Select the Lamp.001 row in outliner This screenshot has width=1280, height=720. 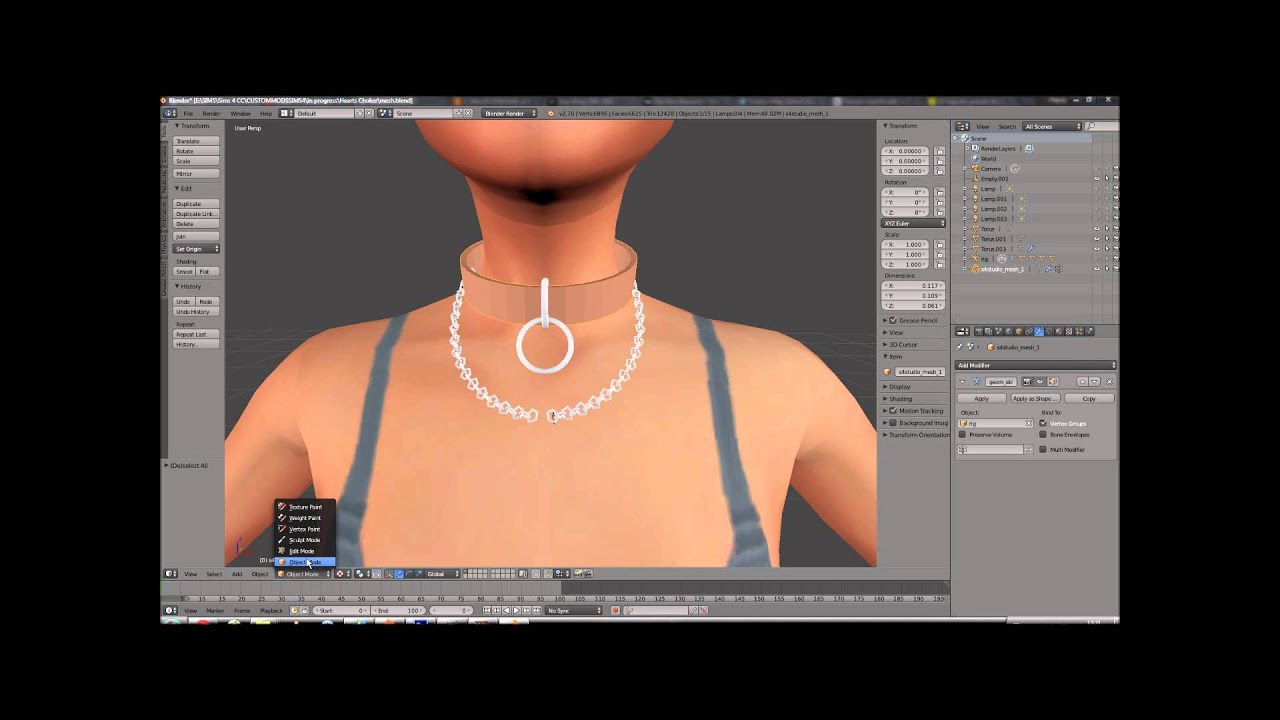point(994,199)
